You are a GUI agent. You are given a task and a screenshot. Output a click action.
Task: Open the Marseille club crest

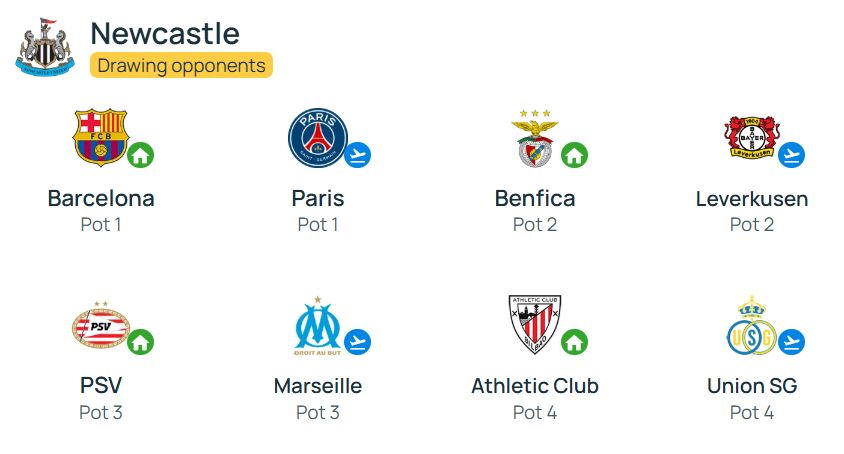click(318, 325)
